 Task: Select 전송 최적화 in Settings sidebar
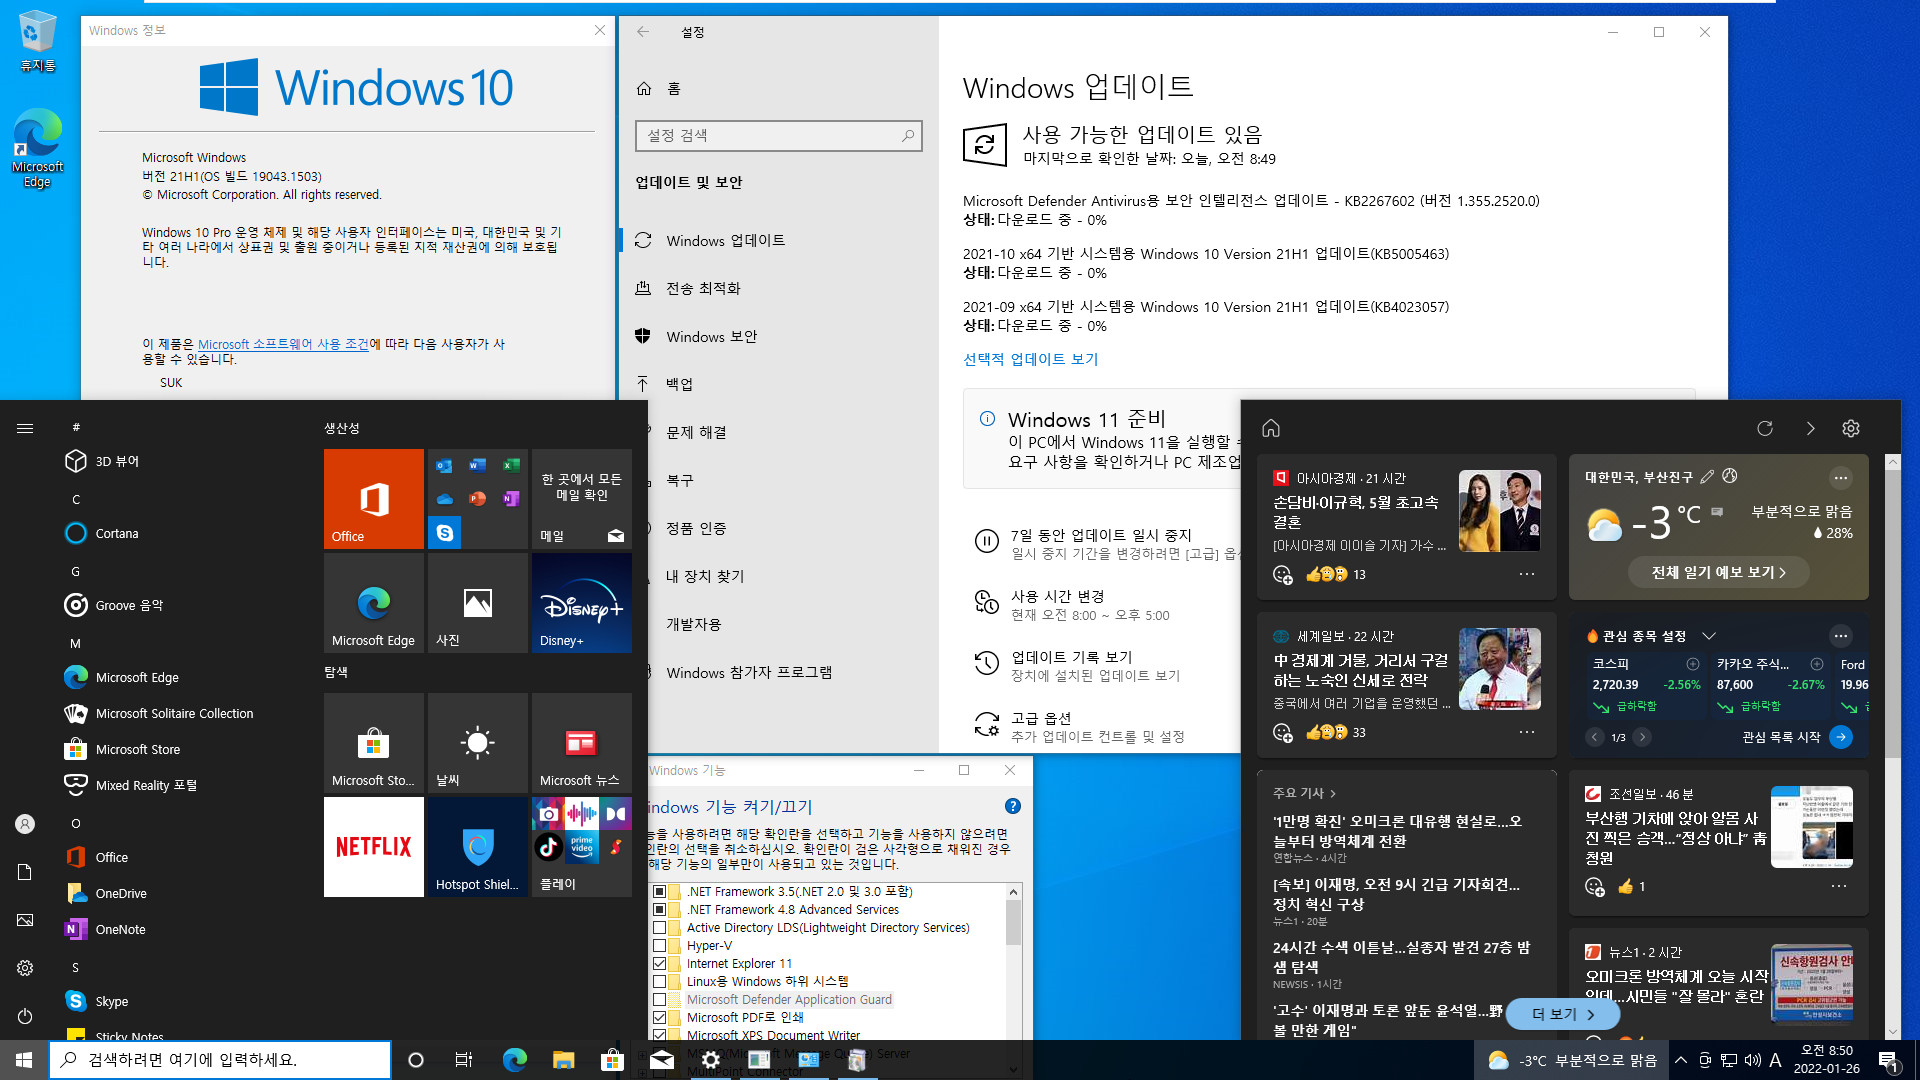779,288
